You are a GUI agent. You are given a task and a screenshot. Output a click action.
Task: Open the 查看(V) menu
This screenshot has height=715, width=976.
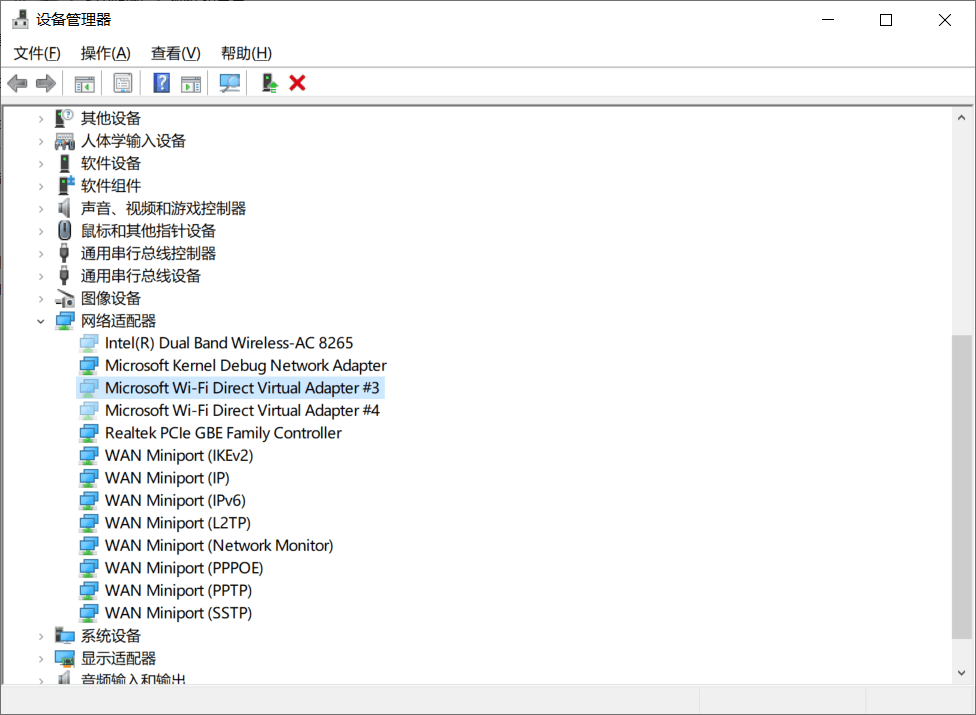pos(176,54)
